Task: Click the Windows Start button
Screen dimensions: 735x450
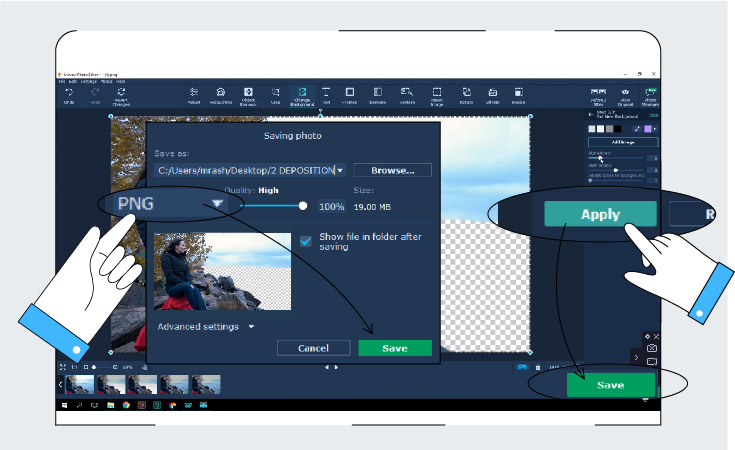Action: click(64, 405)
